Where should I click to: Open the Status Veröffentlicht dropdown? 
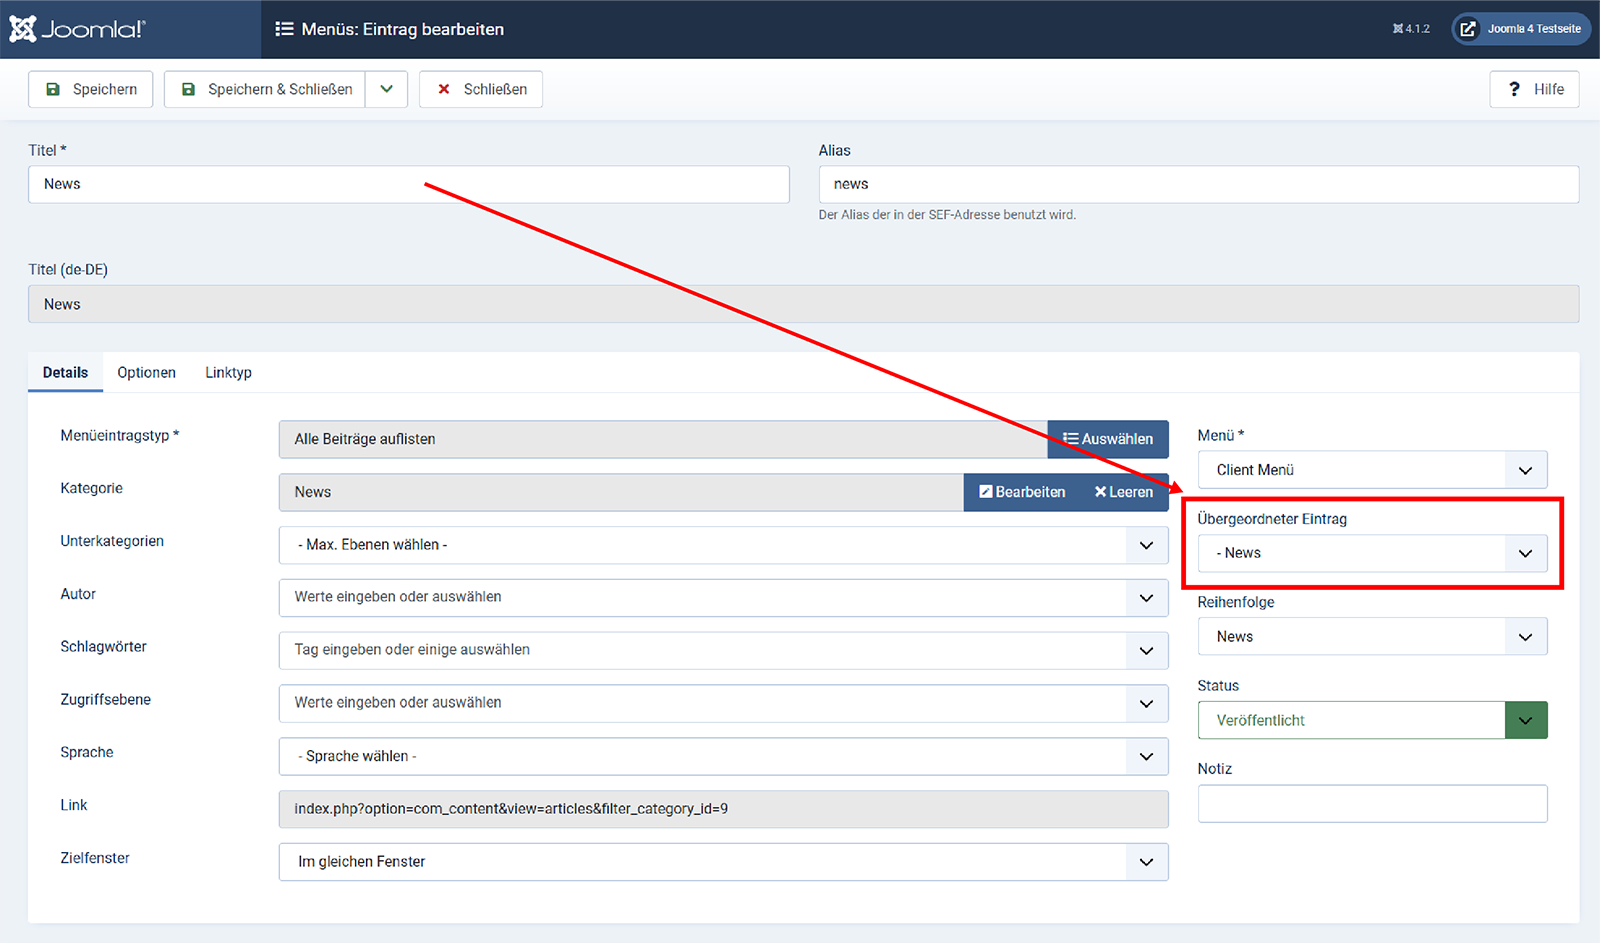click(1371, 720)
